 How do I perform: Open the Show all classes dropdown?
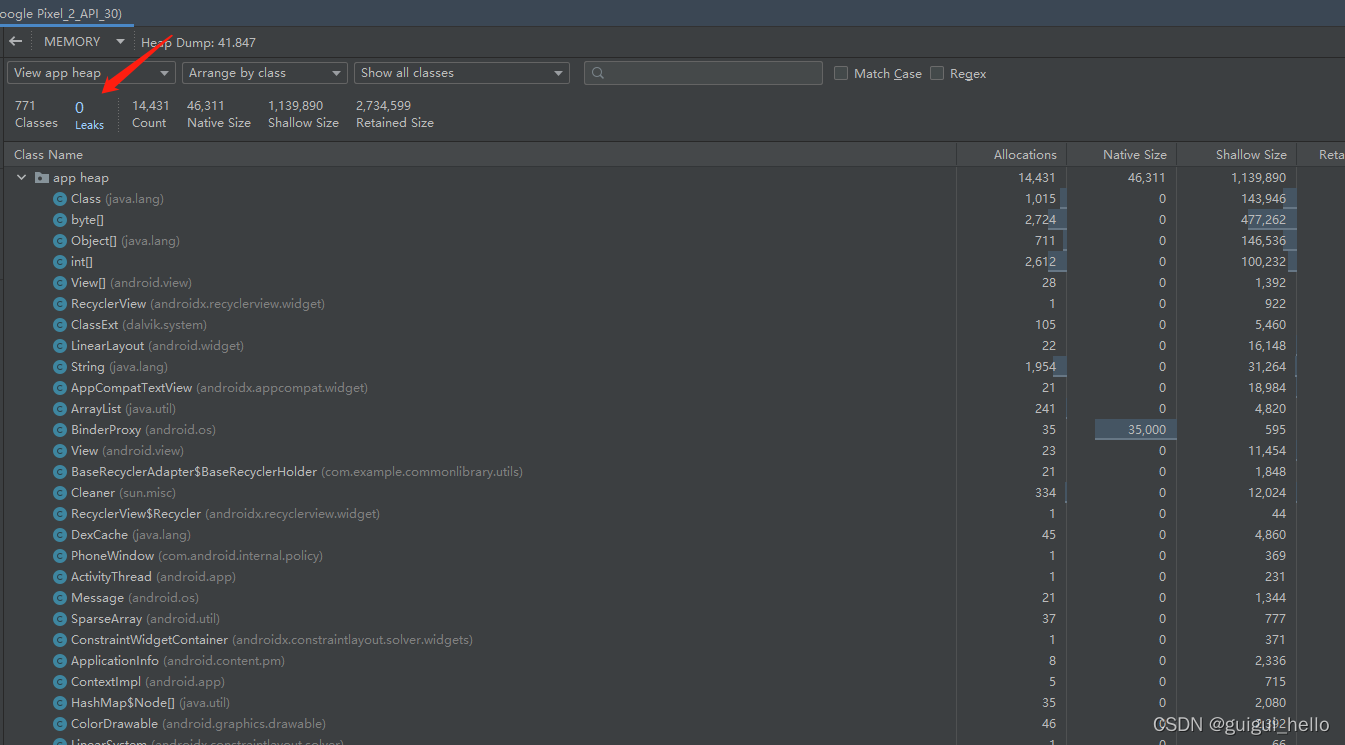tap(462, 73)
